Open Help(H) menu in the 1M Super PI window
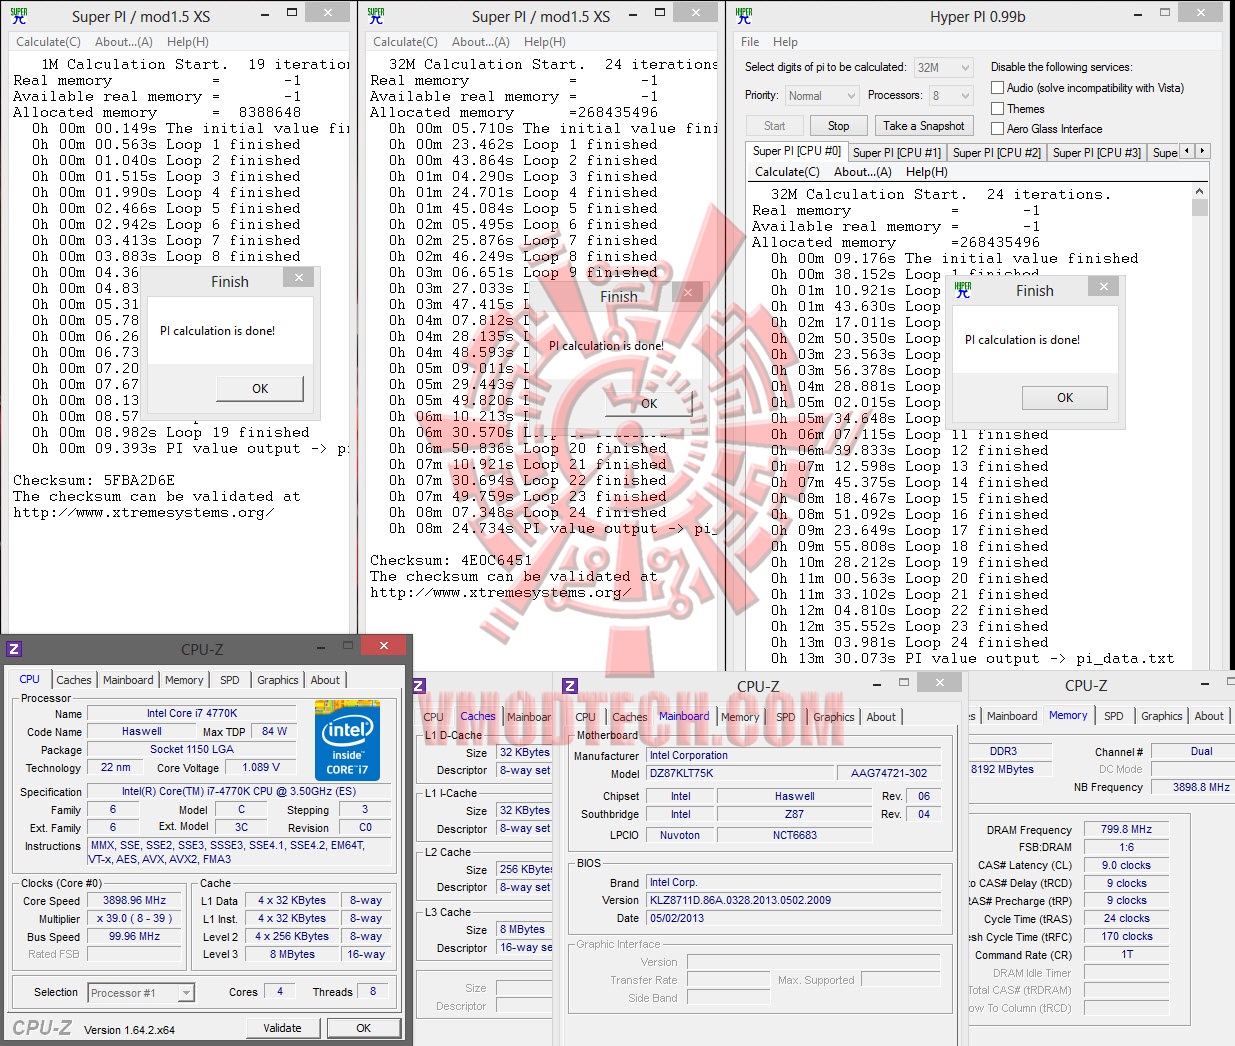This screenshot has width=1235, height=1046. pyautogui.click(x=188, y=42)
